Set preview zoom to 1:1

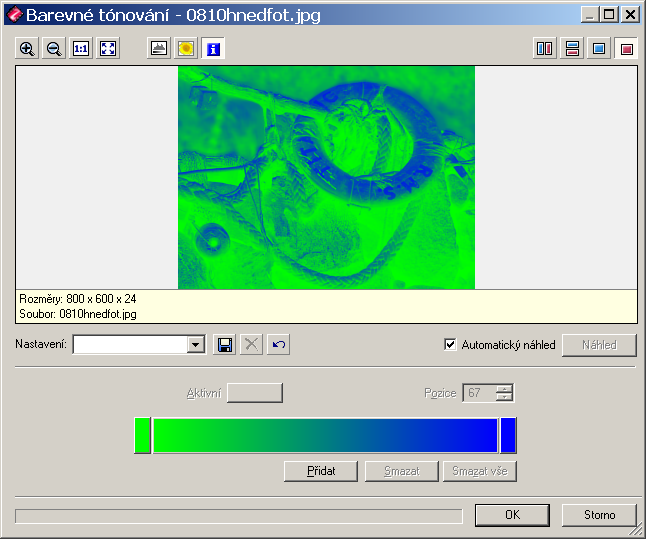point(81,48)
